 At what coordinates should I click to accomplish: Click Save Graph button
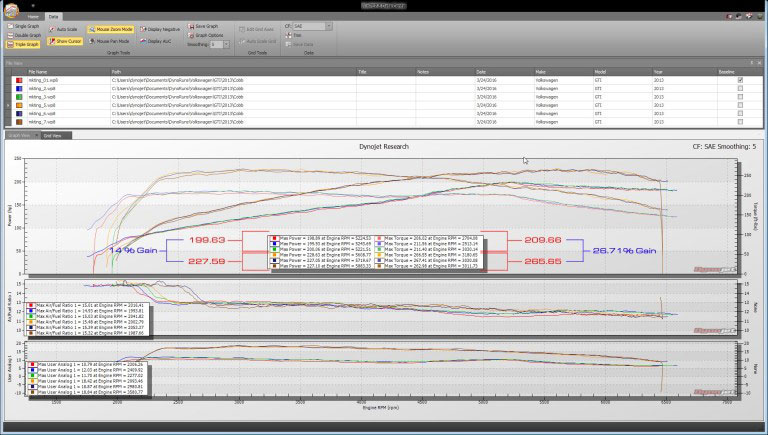pyautogui.click(x=203, y=26)
